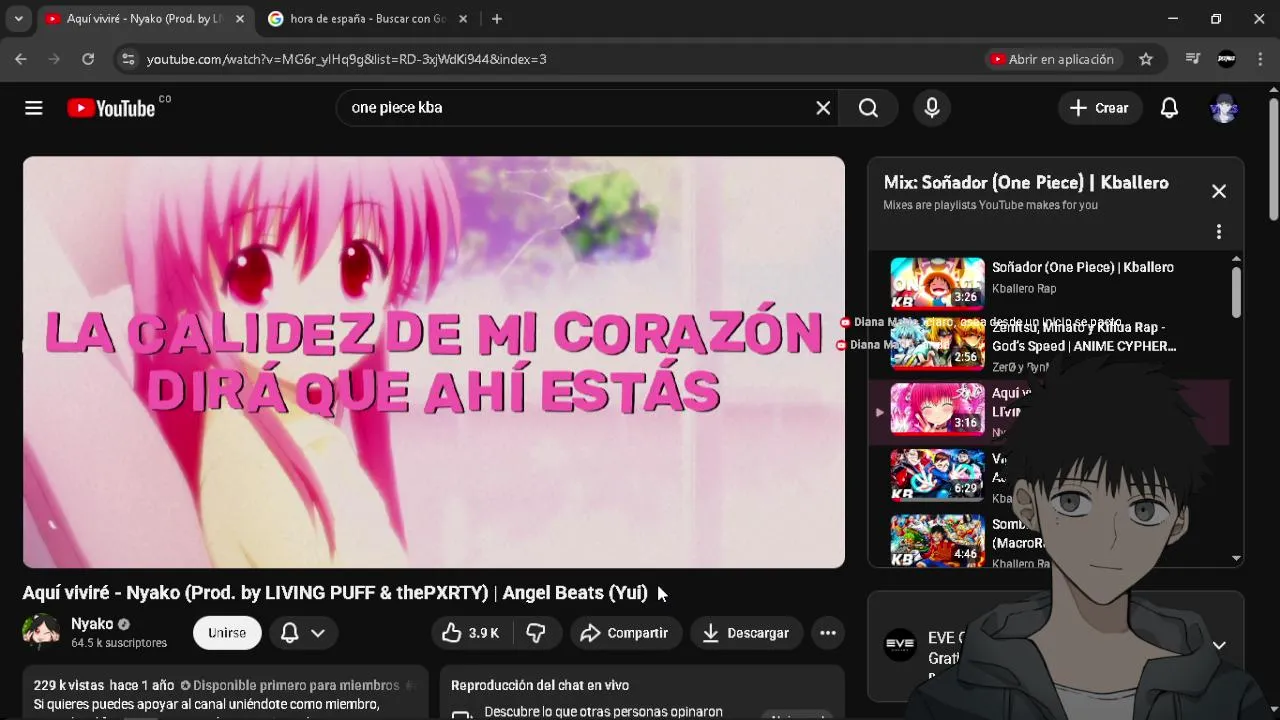
Task: Close the Aquí viviré browser tab
Action: 240,19
